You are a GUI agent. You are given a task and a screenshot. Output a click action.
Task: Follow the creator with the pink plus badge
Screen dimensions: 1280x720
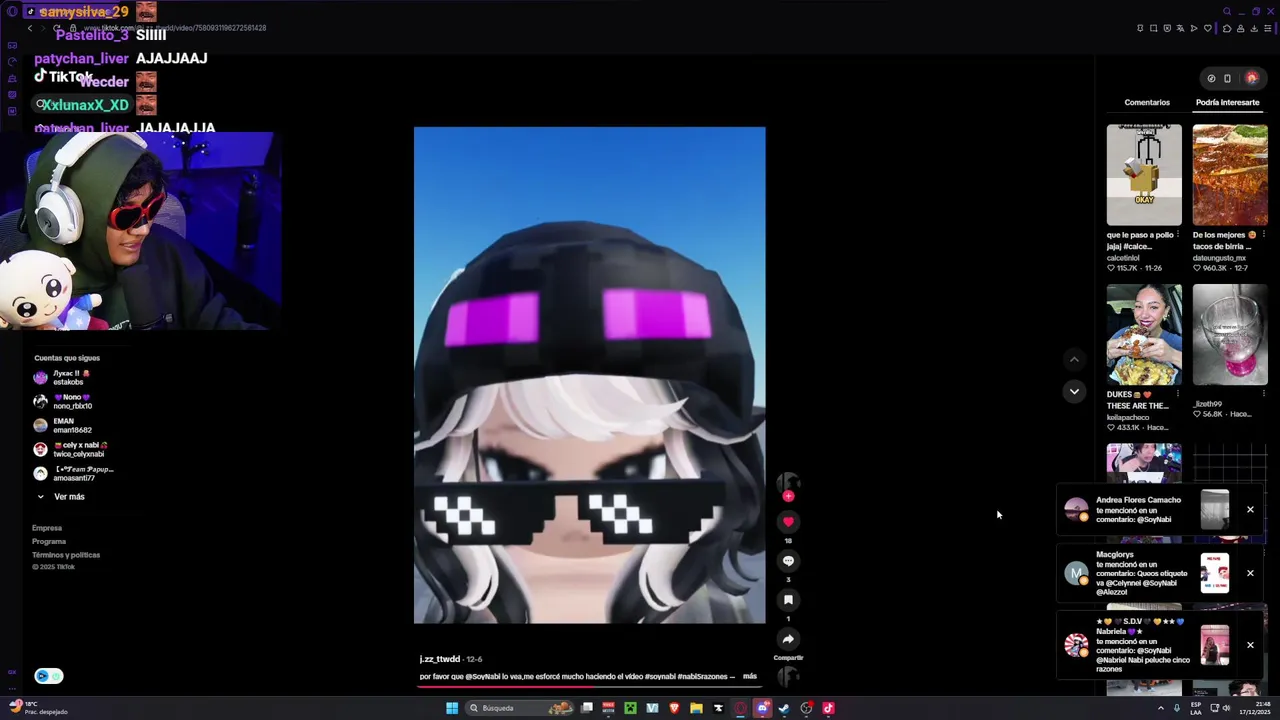[x=788, y=497]
